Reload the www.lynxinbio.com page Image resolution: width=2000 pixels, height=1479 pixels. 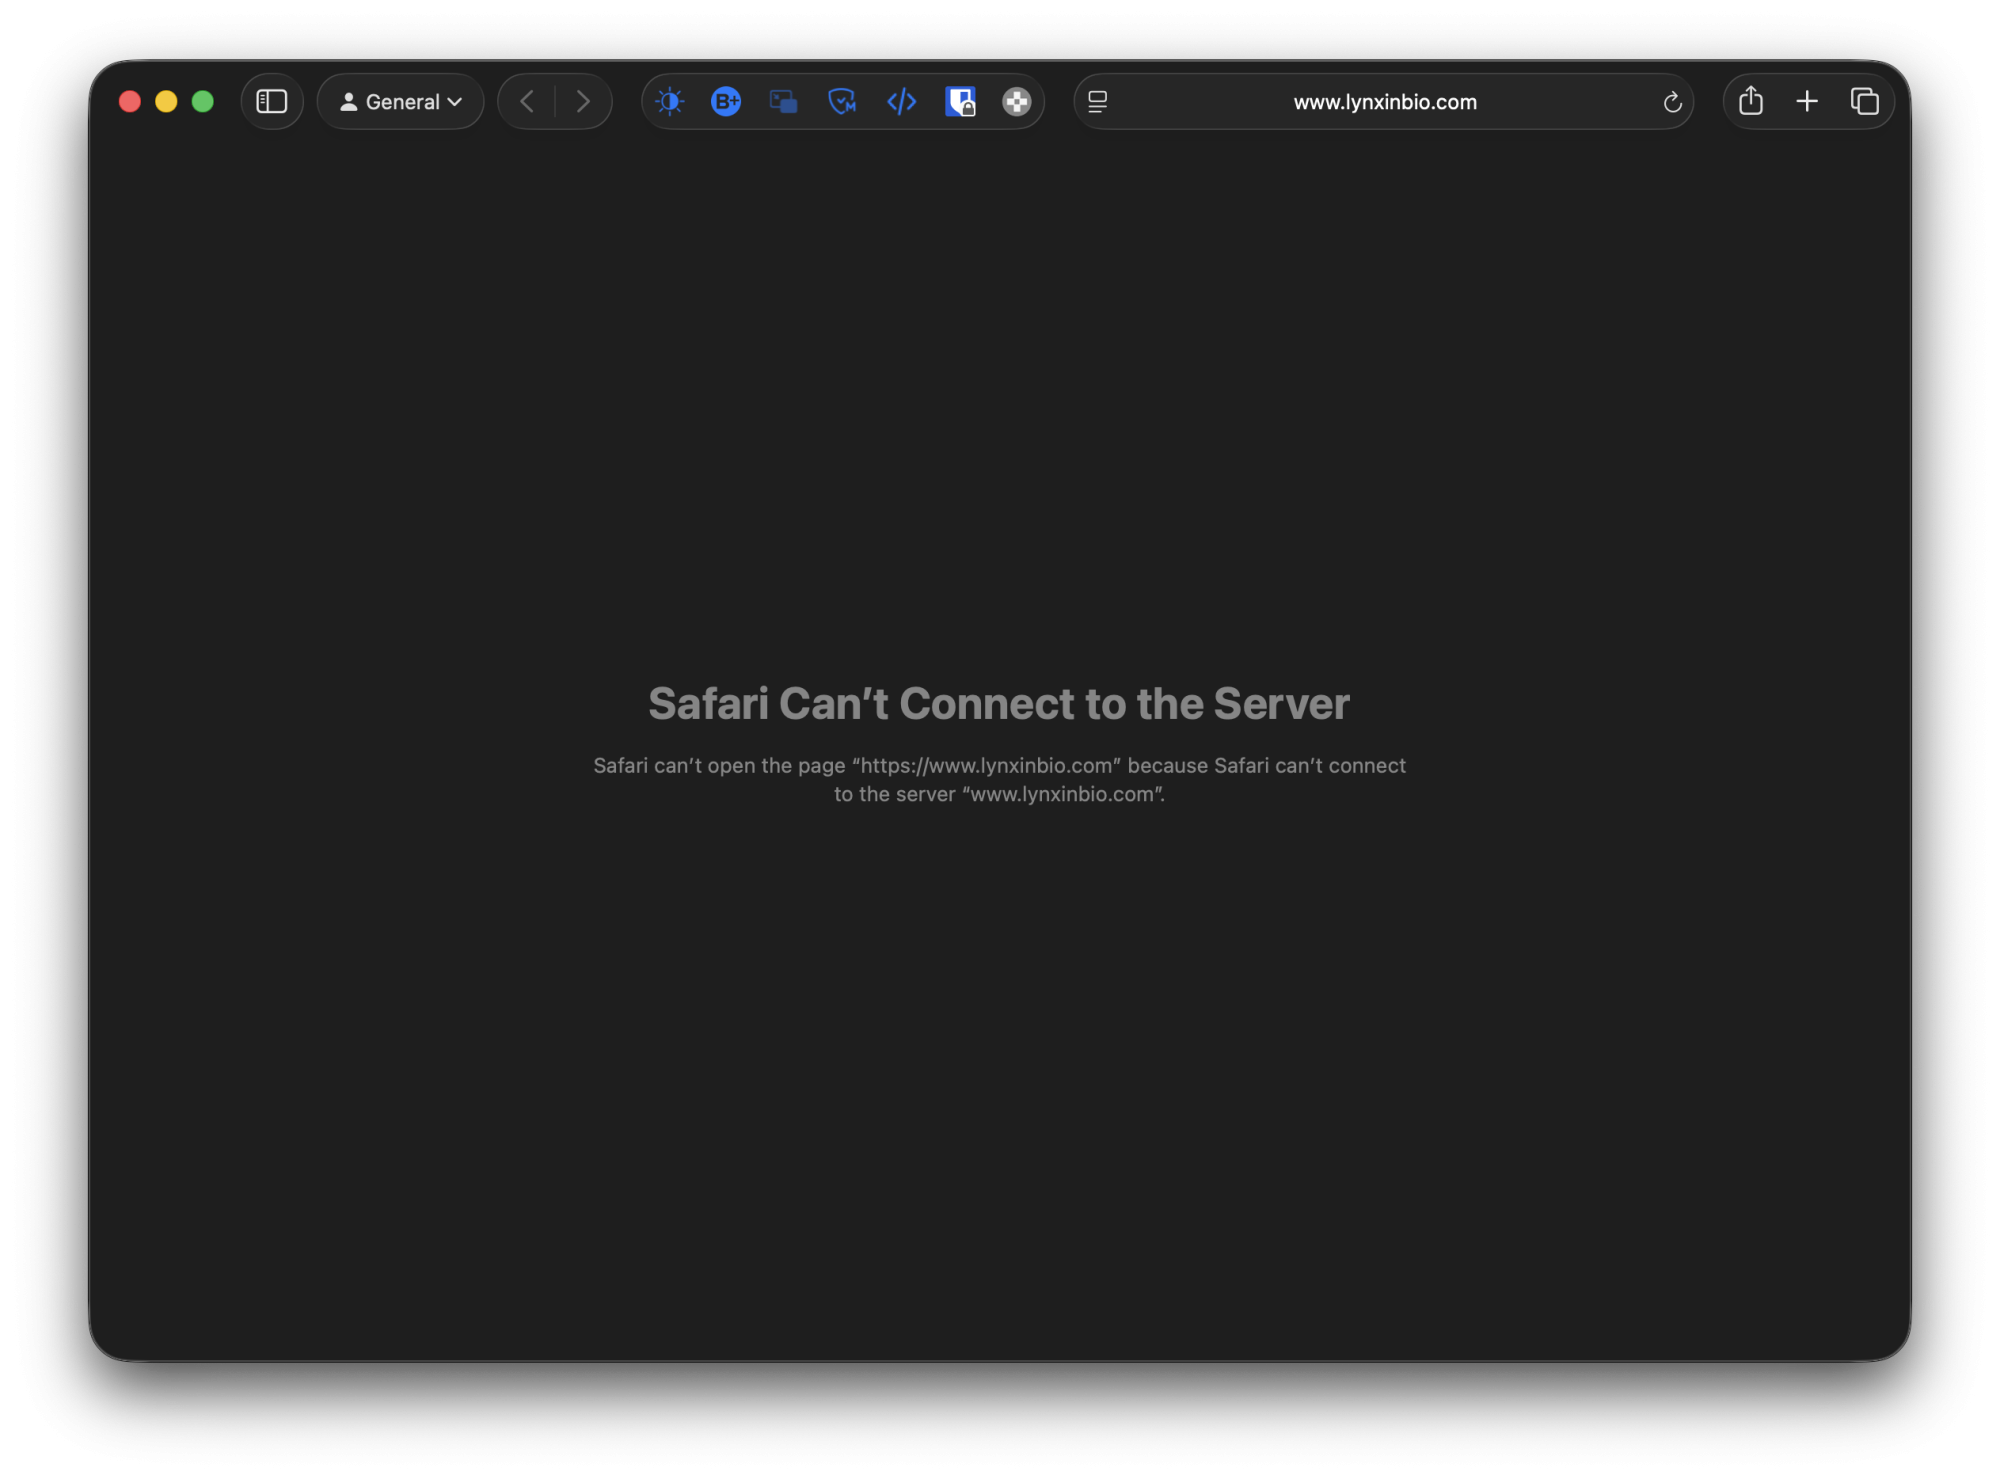pos(1673,101)
